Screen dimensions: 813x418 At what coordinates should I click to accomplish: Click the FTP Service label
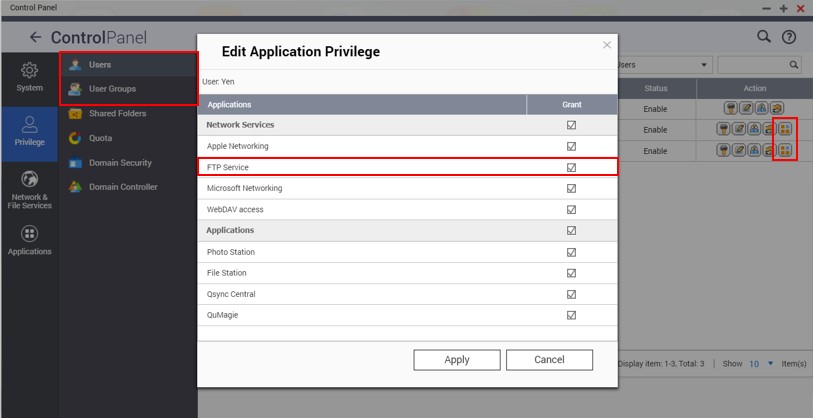click(228, 168)
